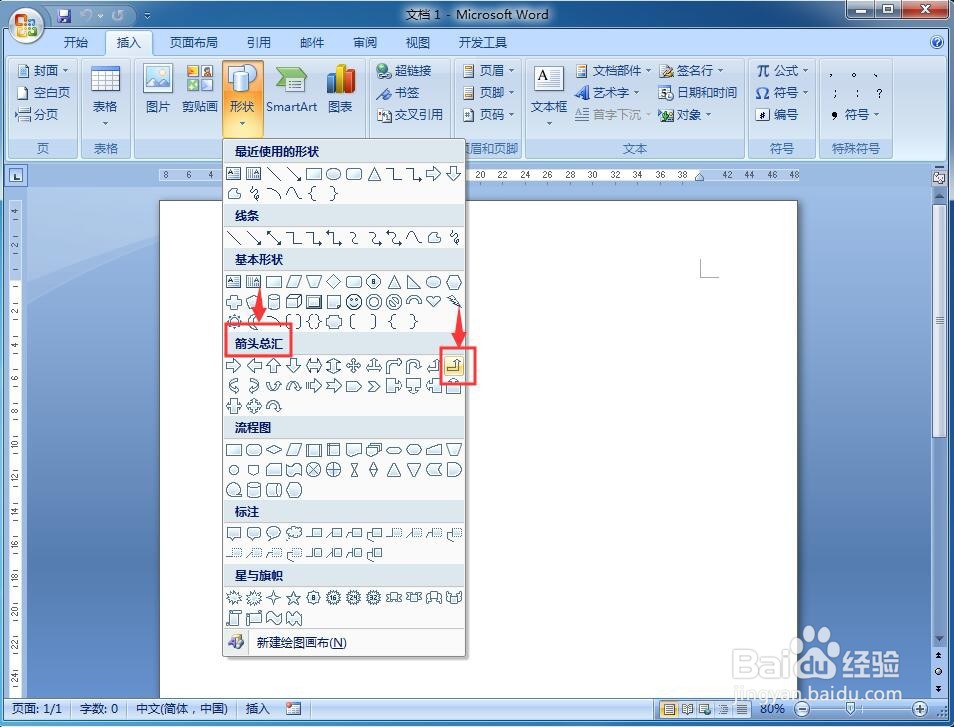954x727 pixels.
Task: Switch to Draft view
Action: coord(741,709)
